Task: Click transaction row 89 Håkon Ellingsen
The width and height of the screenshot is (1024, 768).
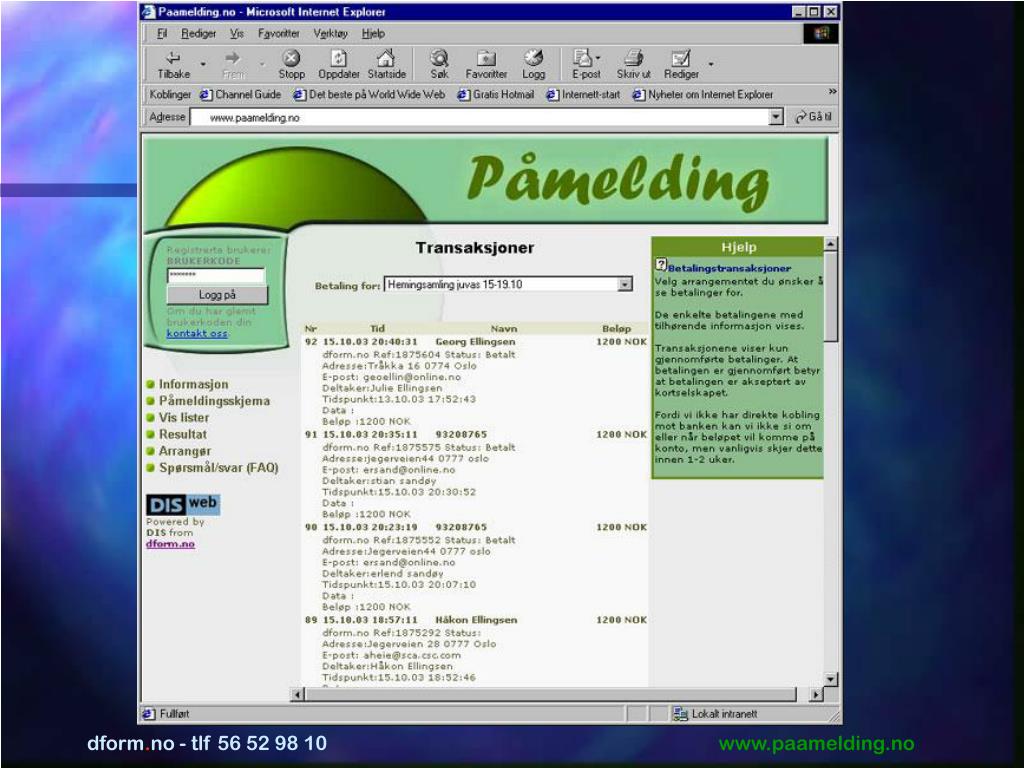Action: pyautogui.click(x=475, y=620)
